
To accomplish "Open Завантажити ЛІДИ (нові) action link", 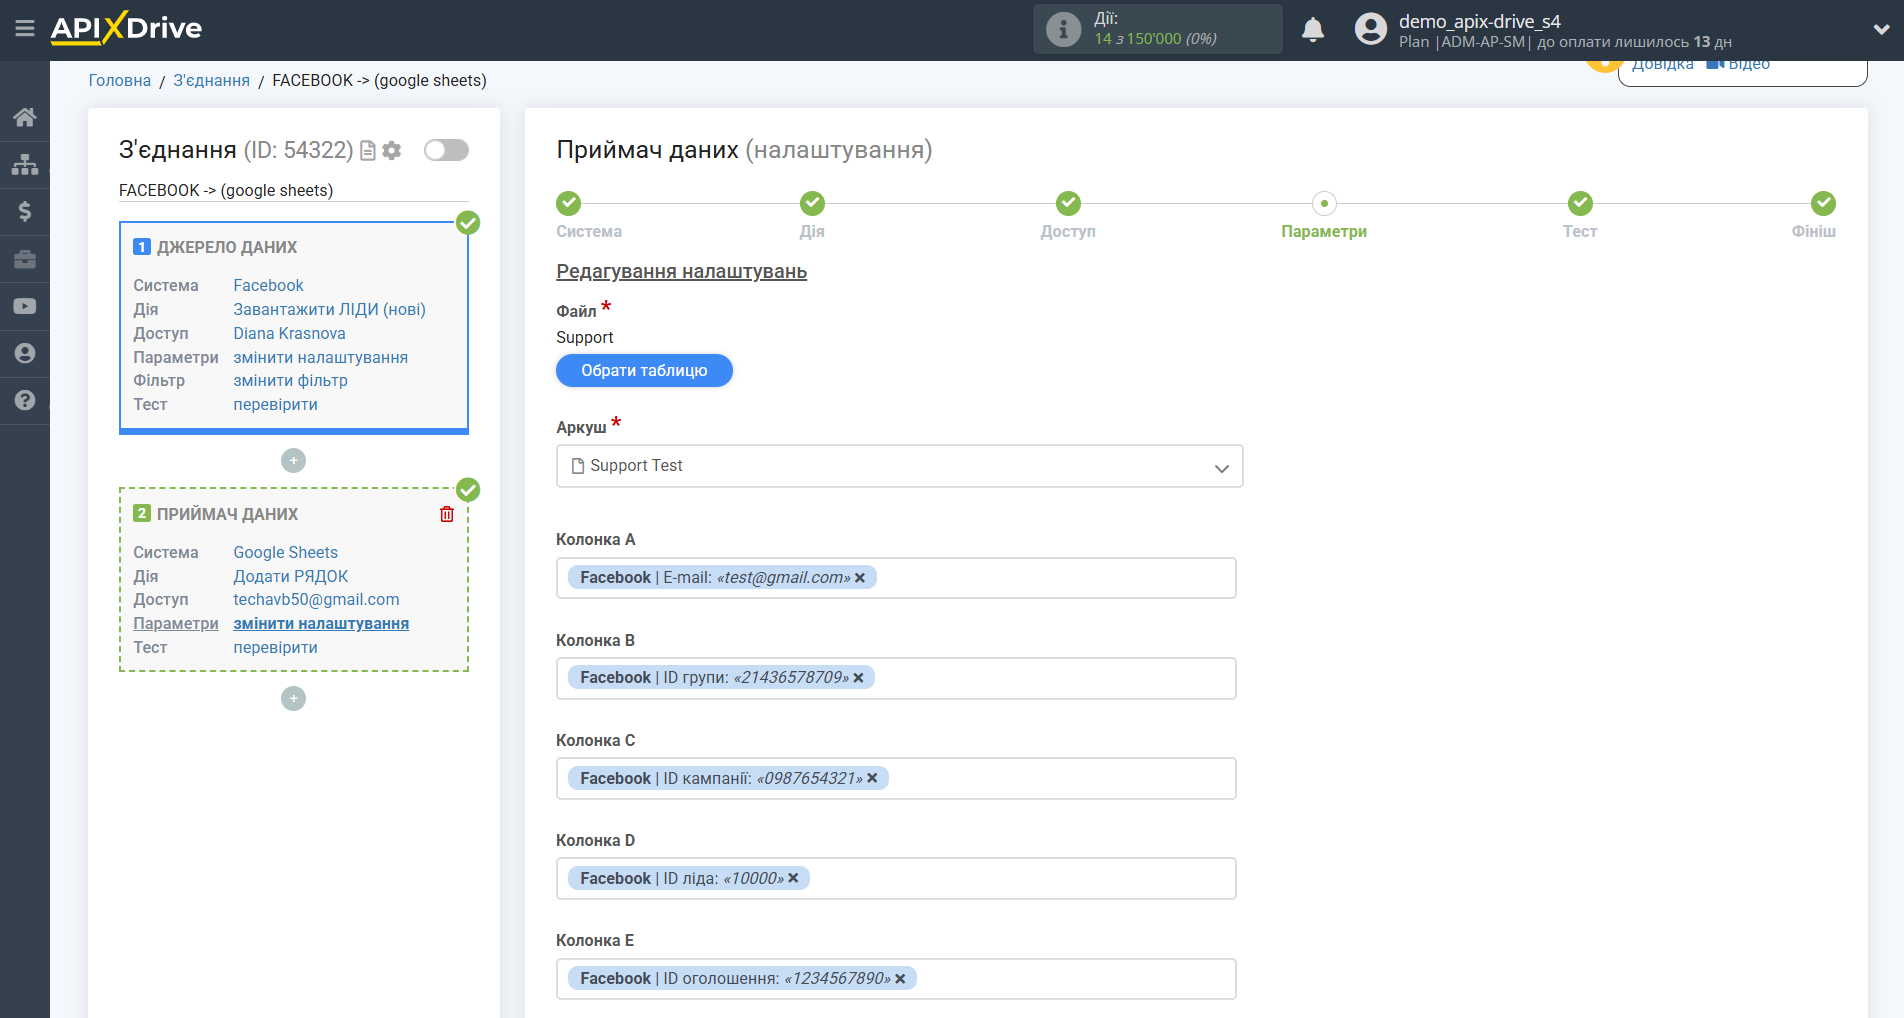I will point(329,310).
